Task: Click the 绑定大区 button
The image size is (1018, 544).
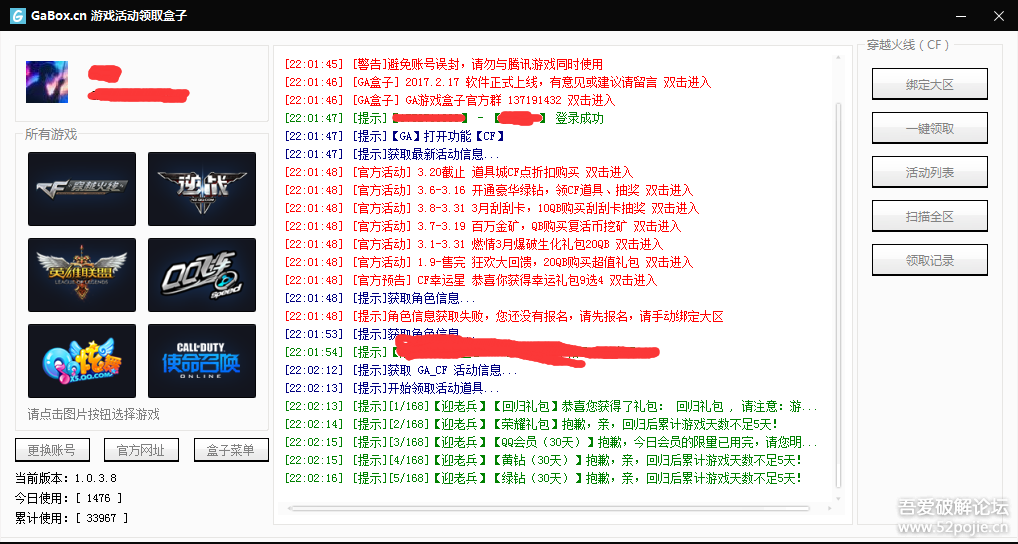Action: click(929, 84)
